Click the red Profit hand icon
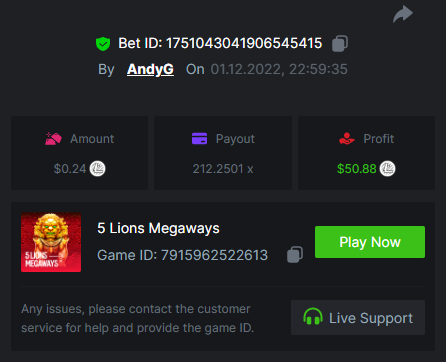The image size is (446, 362). 347,139
